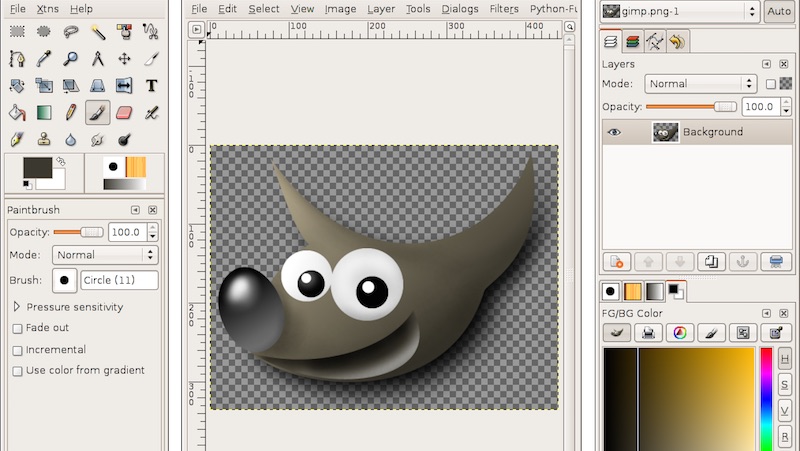Select the Paths tool
This screenshot has height=451, width=800.
point(17,59)
